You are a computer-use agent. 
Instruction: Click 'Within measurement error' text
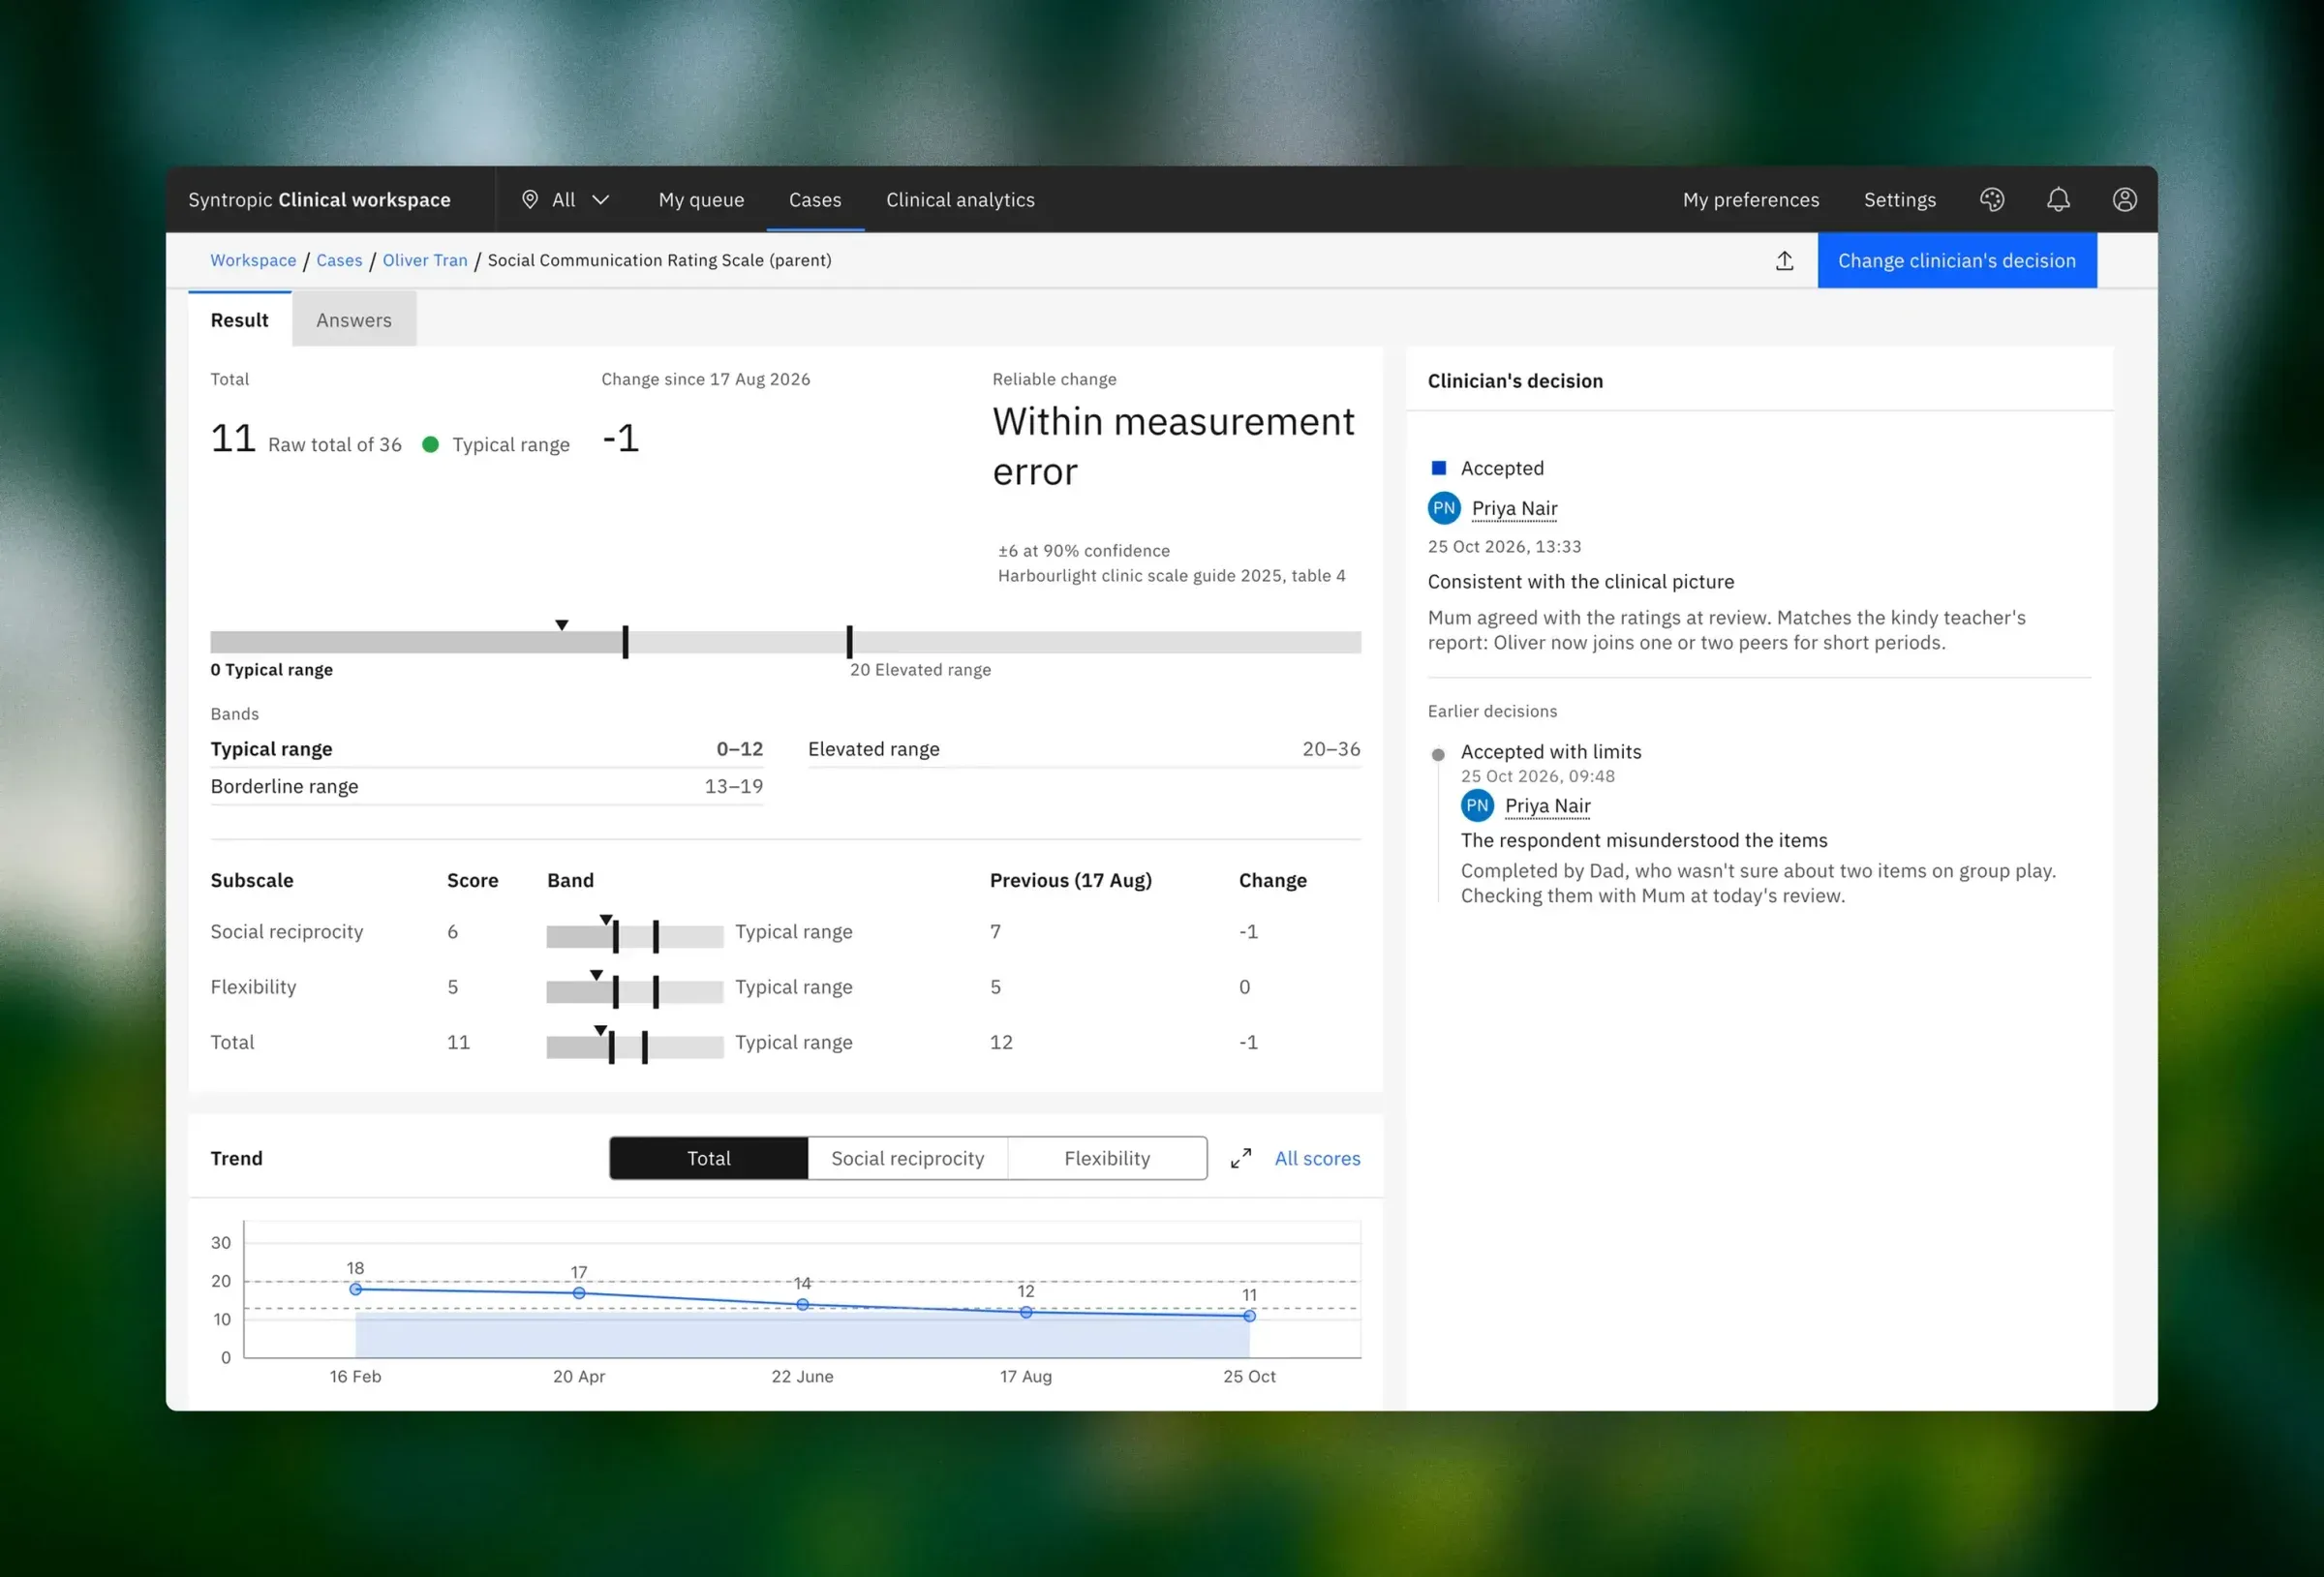click(1173, 446)
